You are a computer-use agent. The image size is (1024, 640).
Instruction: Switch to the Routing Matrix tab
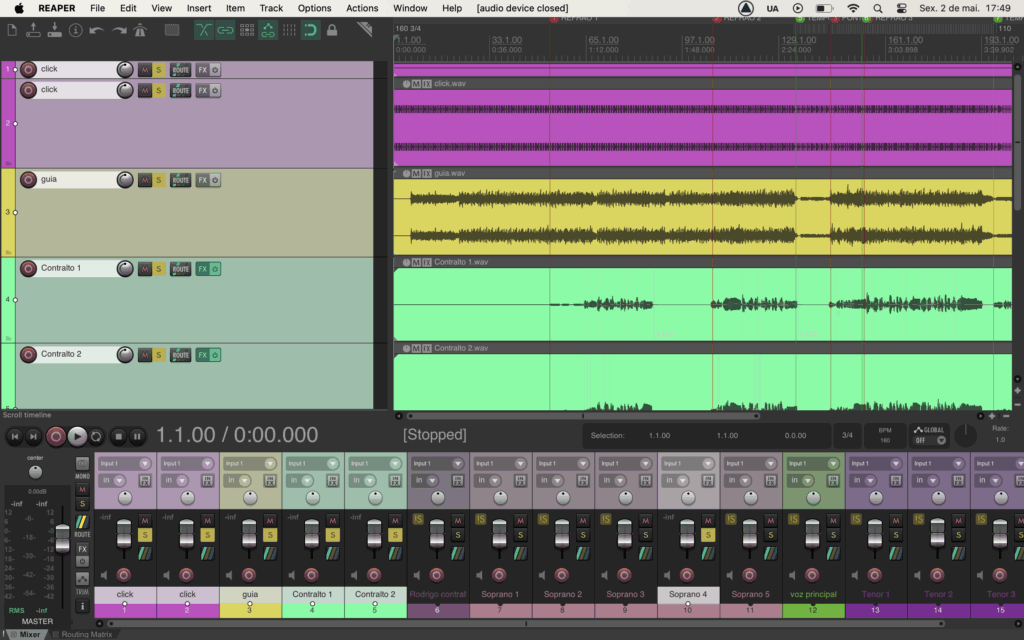[x=85, y=634]
